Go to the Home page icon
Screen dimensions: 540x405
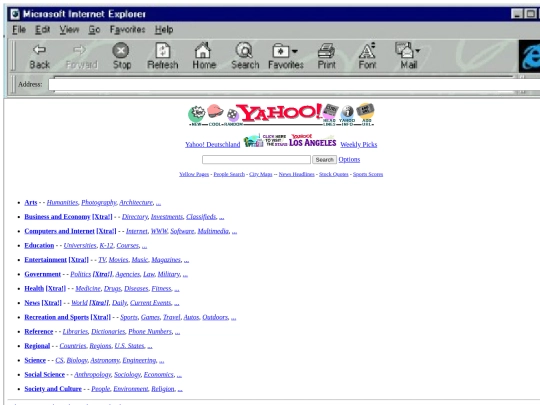(x=204, y=56)
